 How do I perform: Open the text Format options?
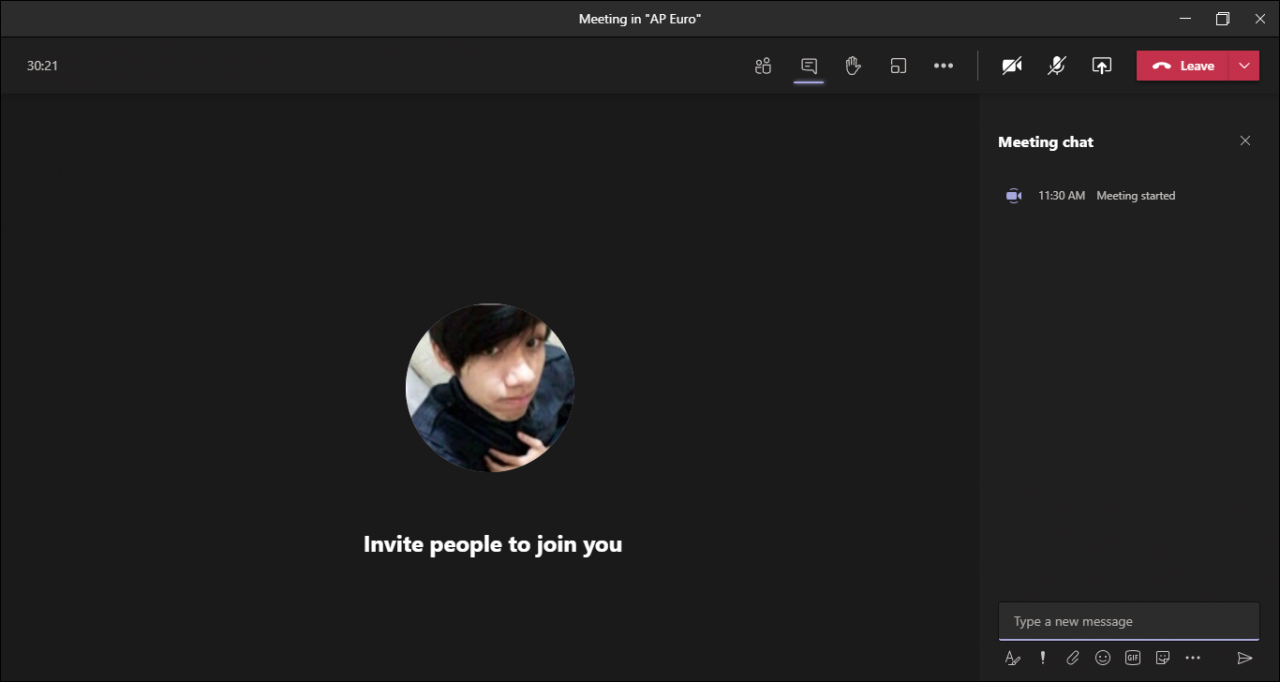coord(1012,658)
